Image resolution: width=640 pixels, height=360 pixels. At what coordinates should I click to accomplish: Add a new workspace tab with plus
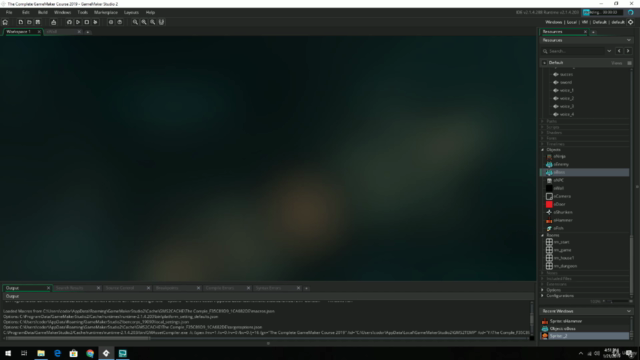(x=88, y=32)
